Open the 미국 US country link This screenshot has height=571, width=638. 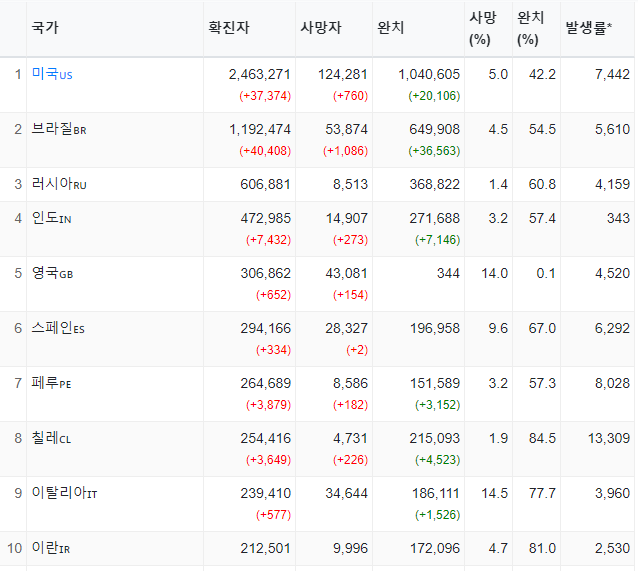pos(52,74)
